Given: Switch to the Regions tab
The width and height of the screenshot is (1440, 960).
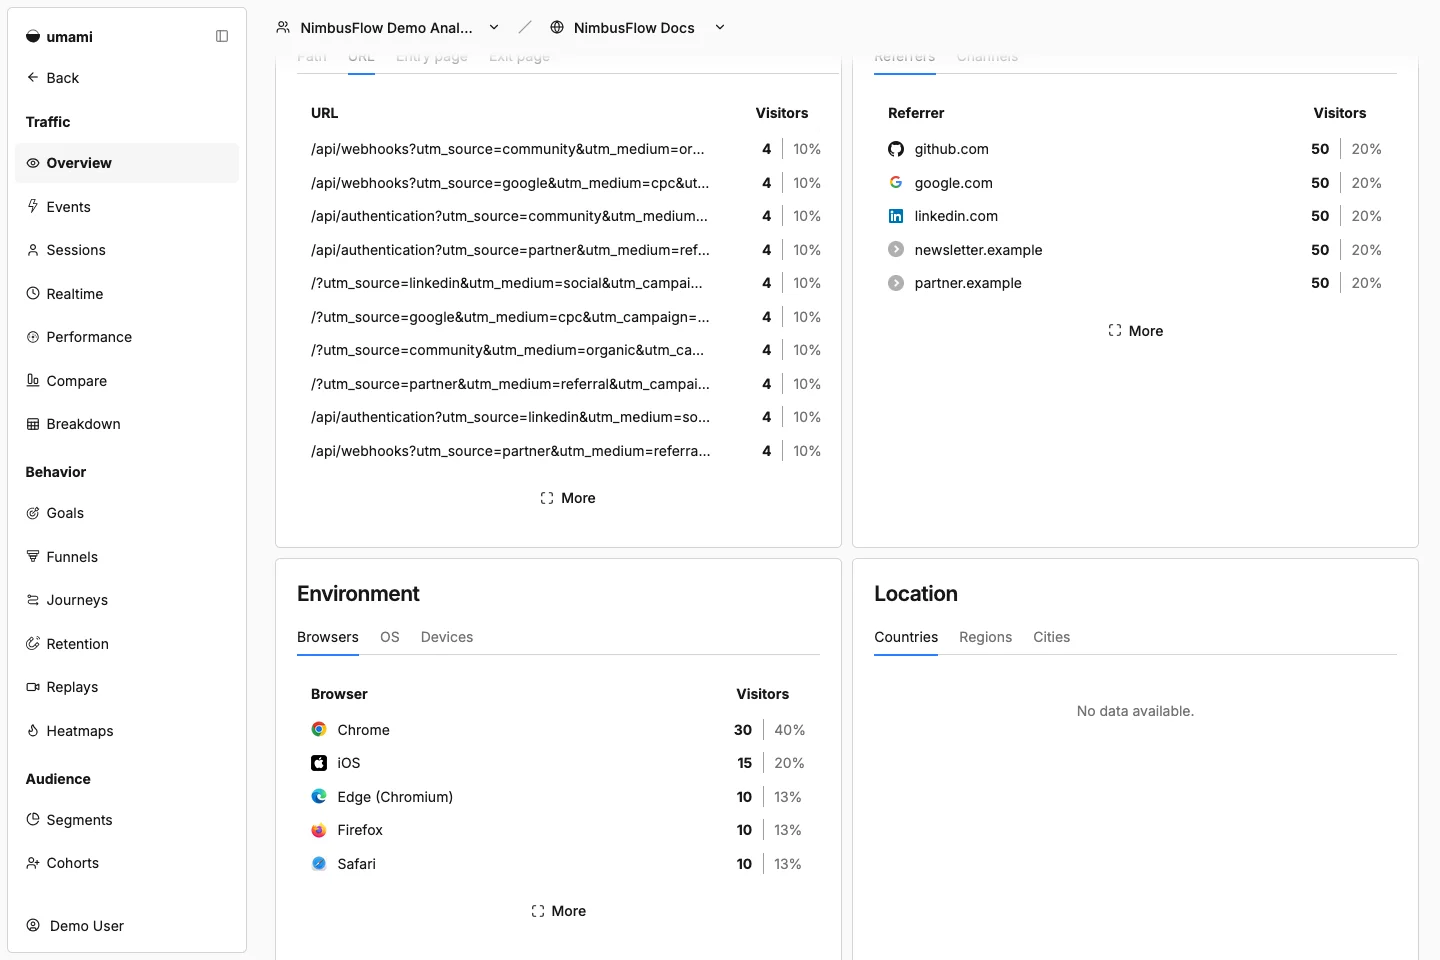Looking at the screenshot, I should (x=985, y=637).
